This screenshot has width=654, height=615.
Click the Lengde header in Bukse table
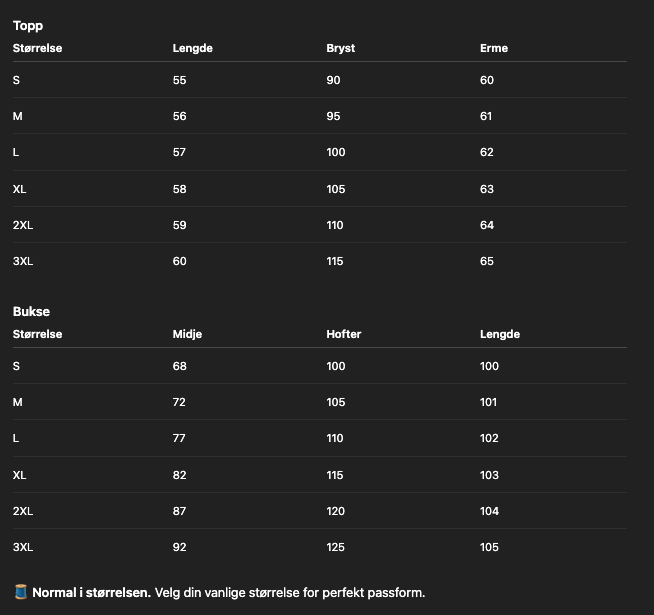pos(500,334)
